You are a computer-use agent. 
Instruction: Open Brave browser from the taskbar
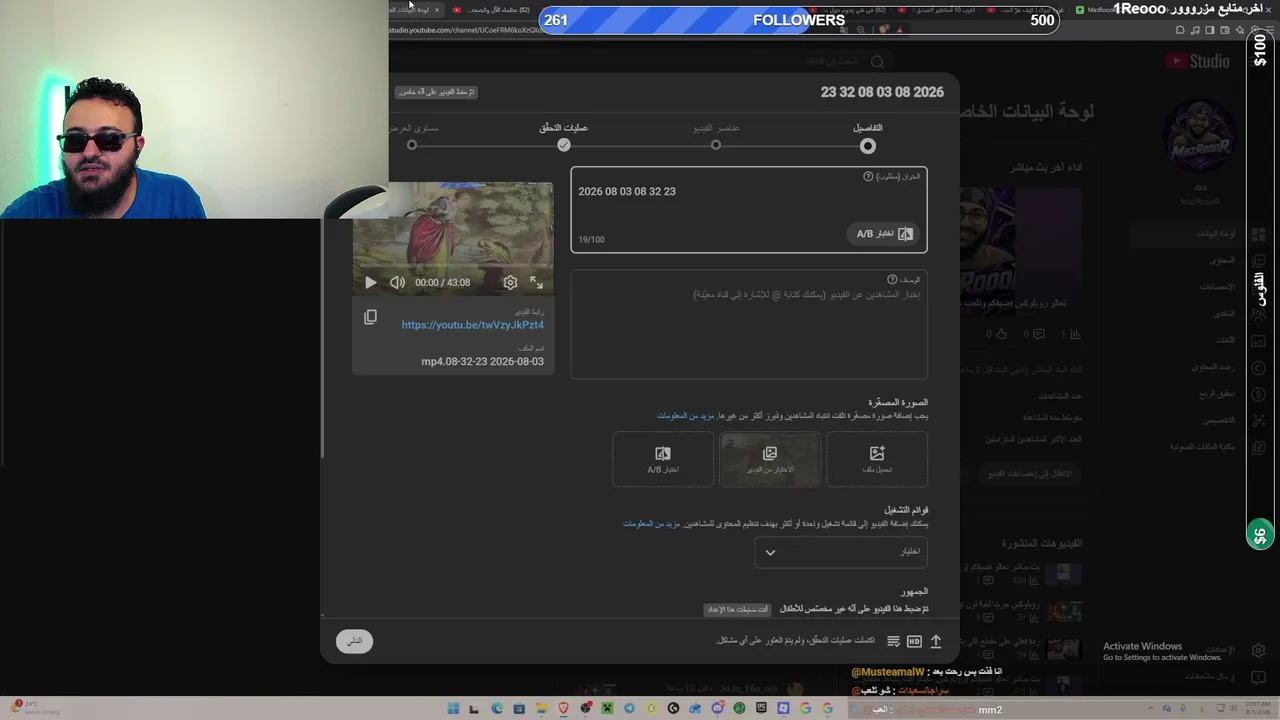563,709
